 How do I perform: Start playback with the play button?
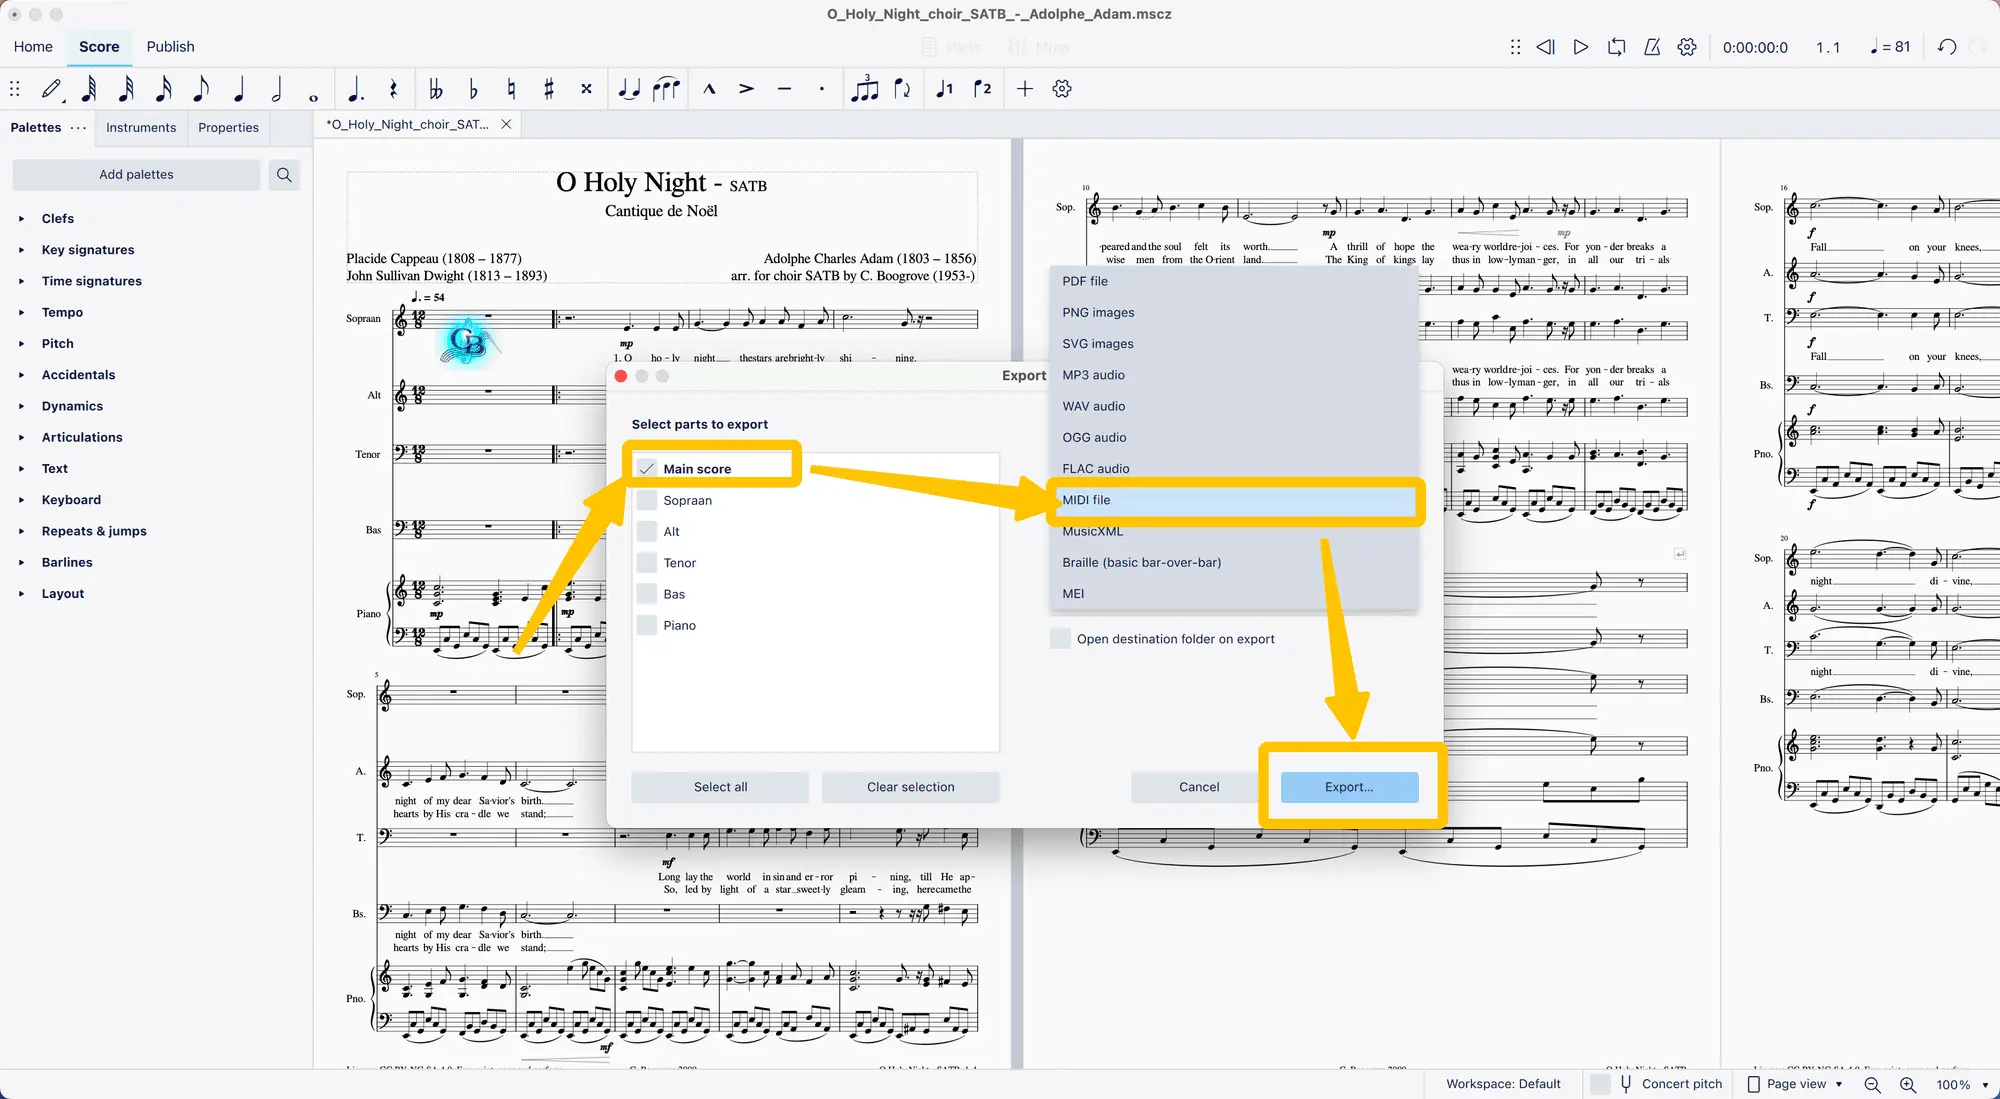1581,47
